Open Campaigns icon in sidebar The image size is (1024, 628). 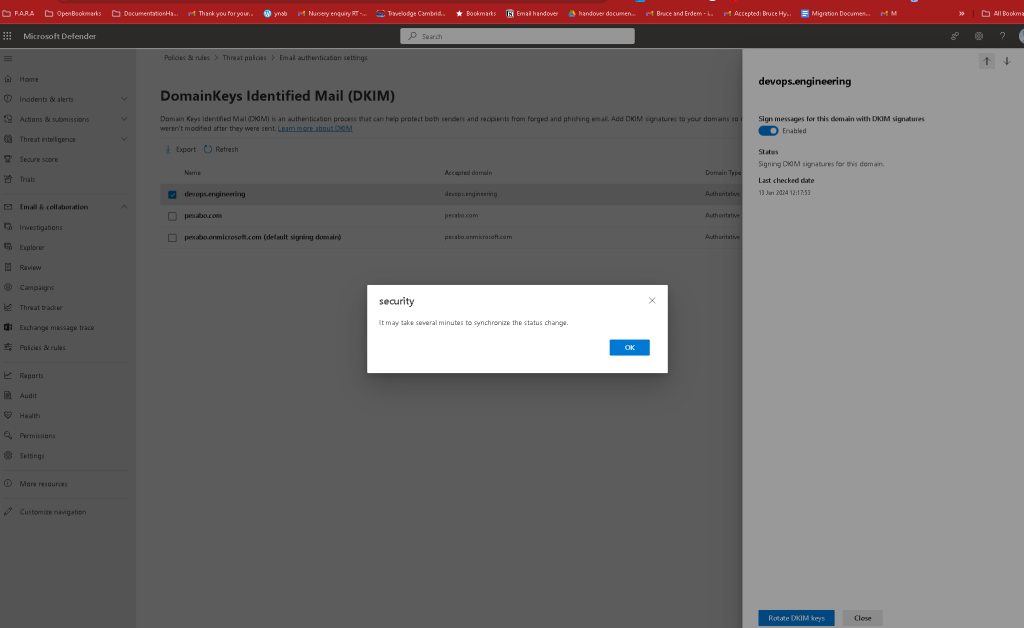[8, 287]
